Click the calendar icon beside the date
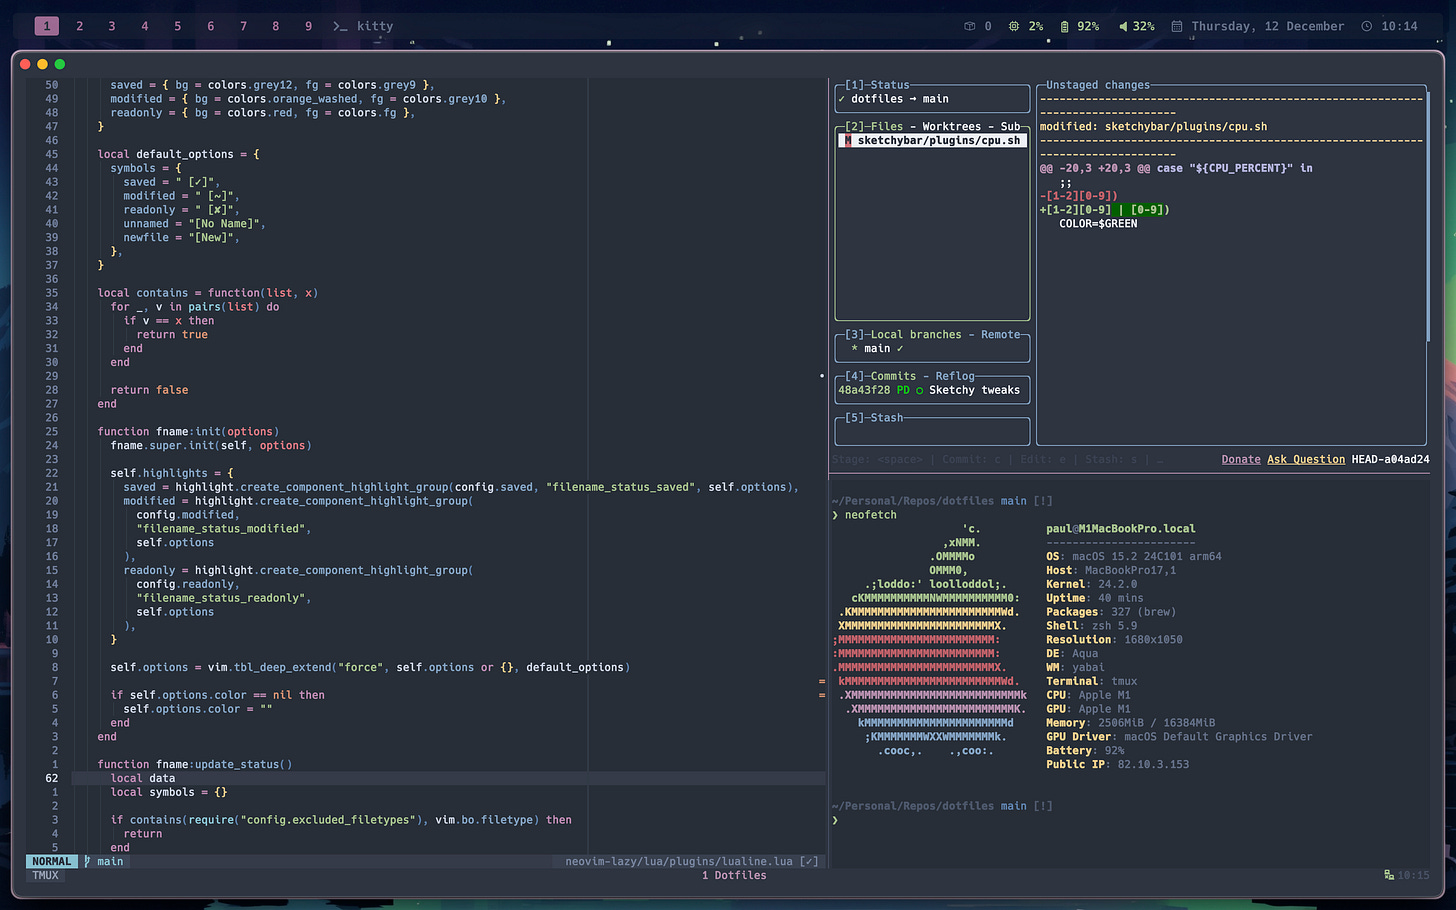The height and width of the screenshot is (910, 1456). click(x=1177, y=26)
